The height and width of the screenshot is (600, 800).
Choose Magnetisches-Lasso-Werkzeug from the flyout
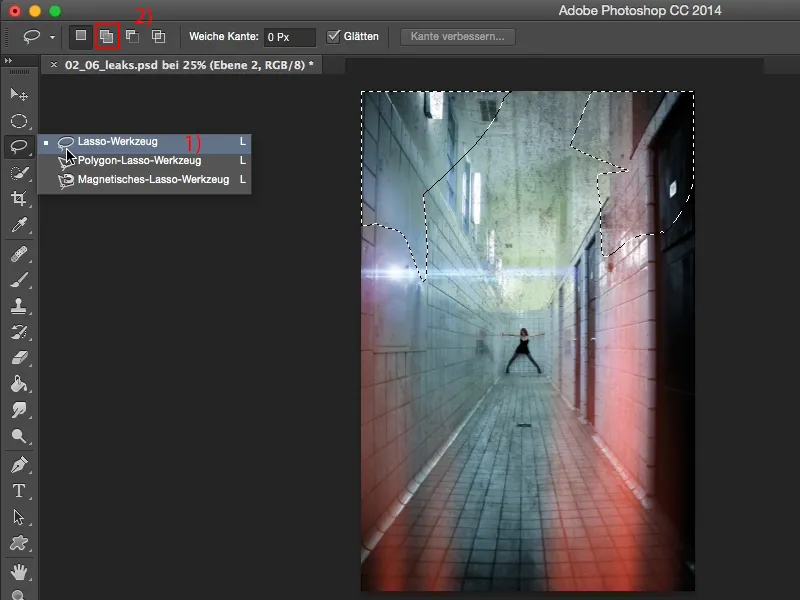153,180
